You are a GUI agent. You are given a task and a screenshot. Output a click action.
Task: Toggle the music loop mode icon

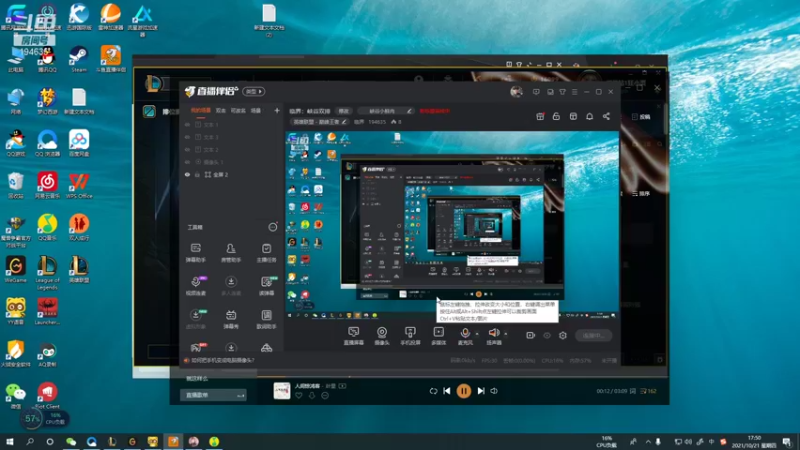[433, 391]
